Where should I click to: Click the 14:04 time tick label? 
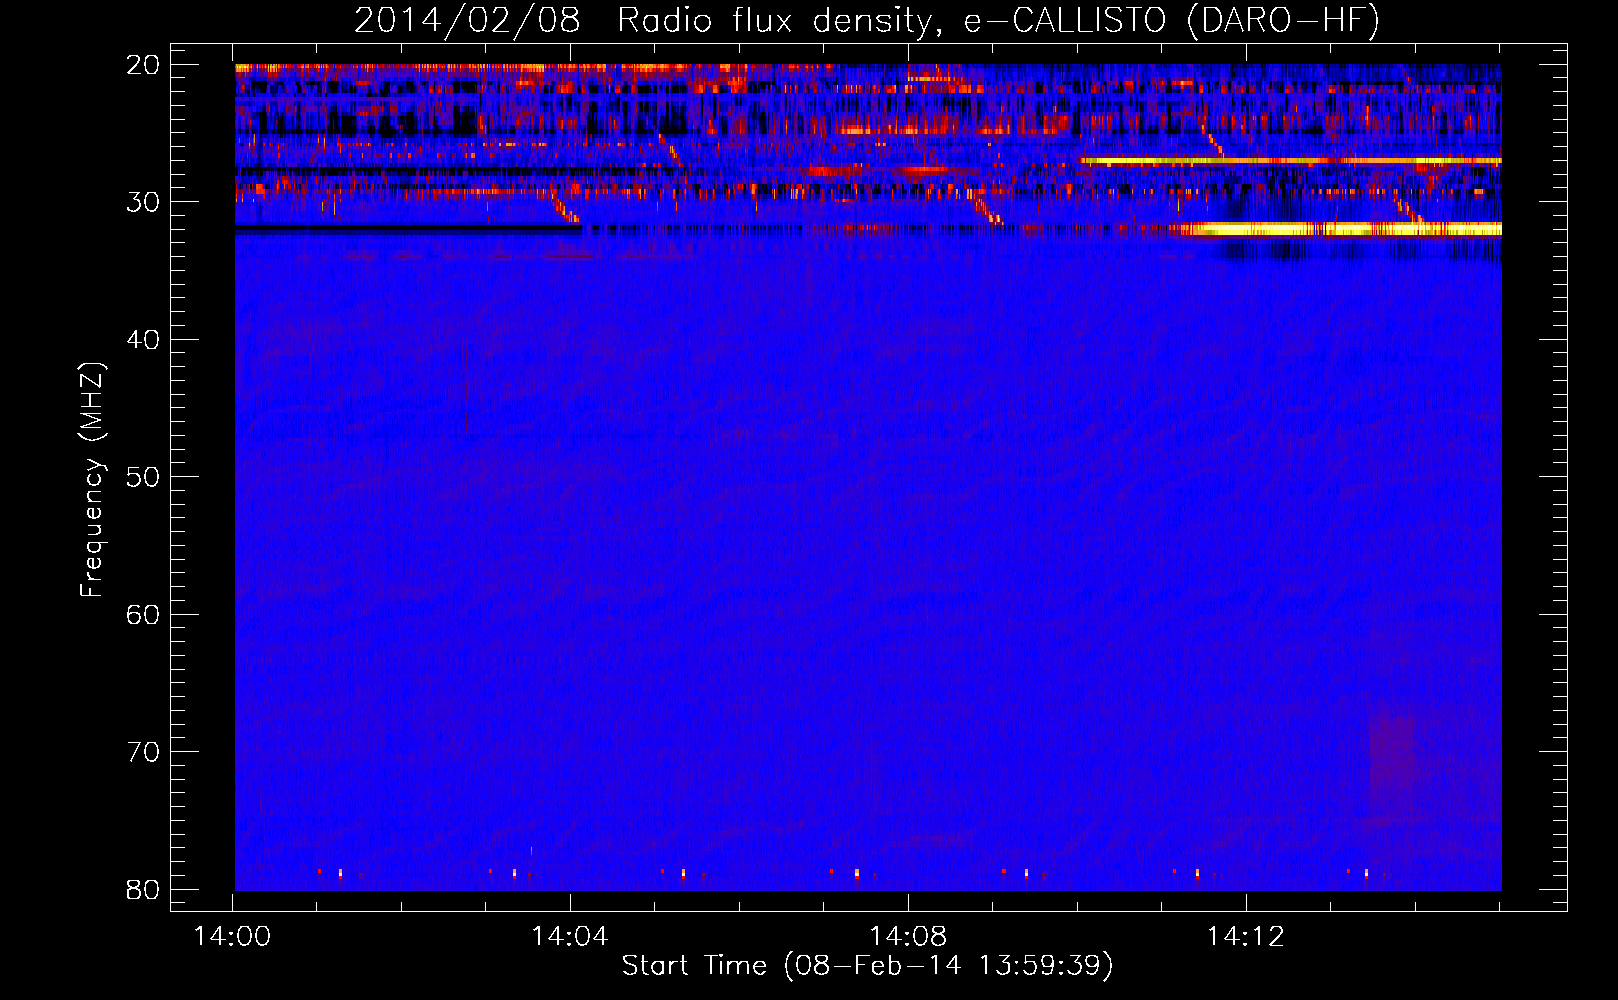click(570, 937)
